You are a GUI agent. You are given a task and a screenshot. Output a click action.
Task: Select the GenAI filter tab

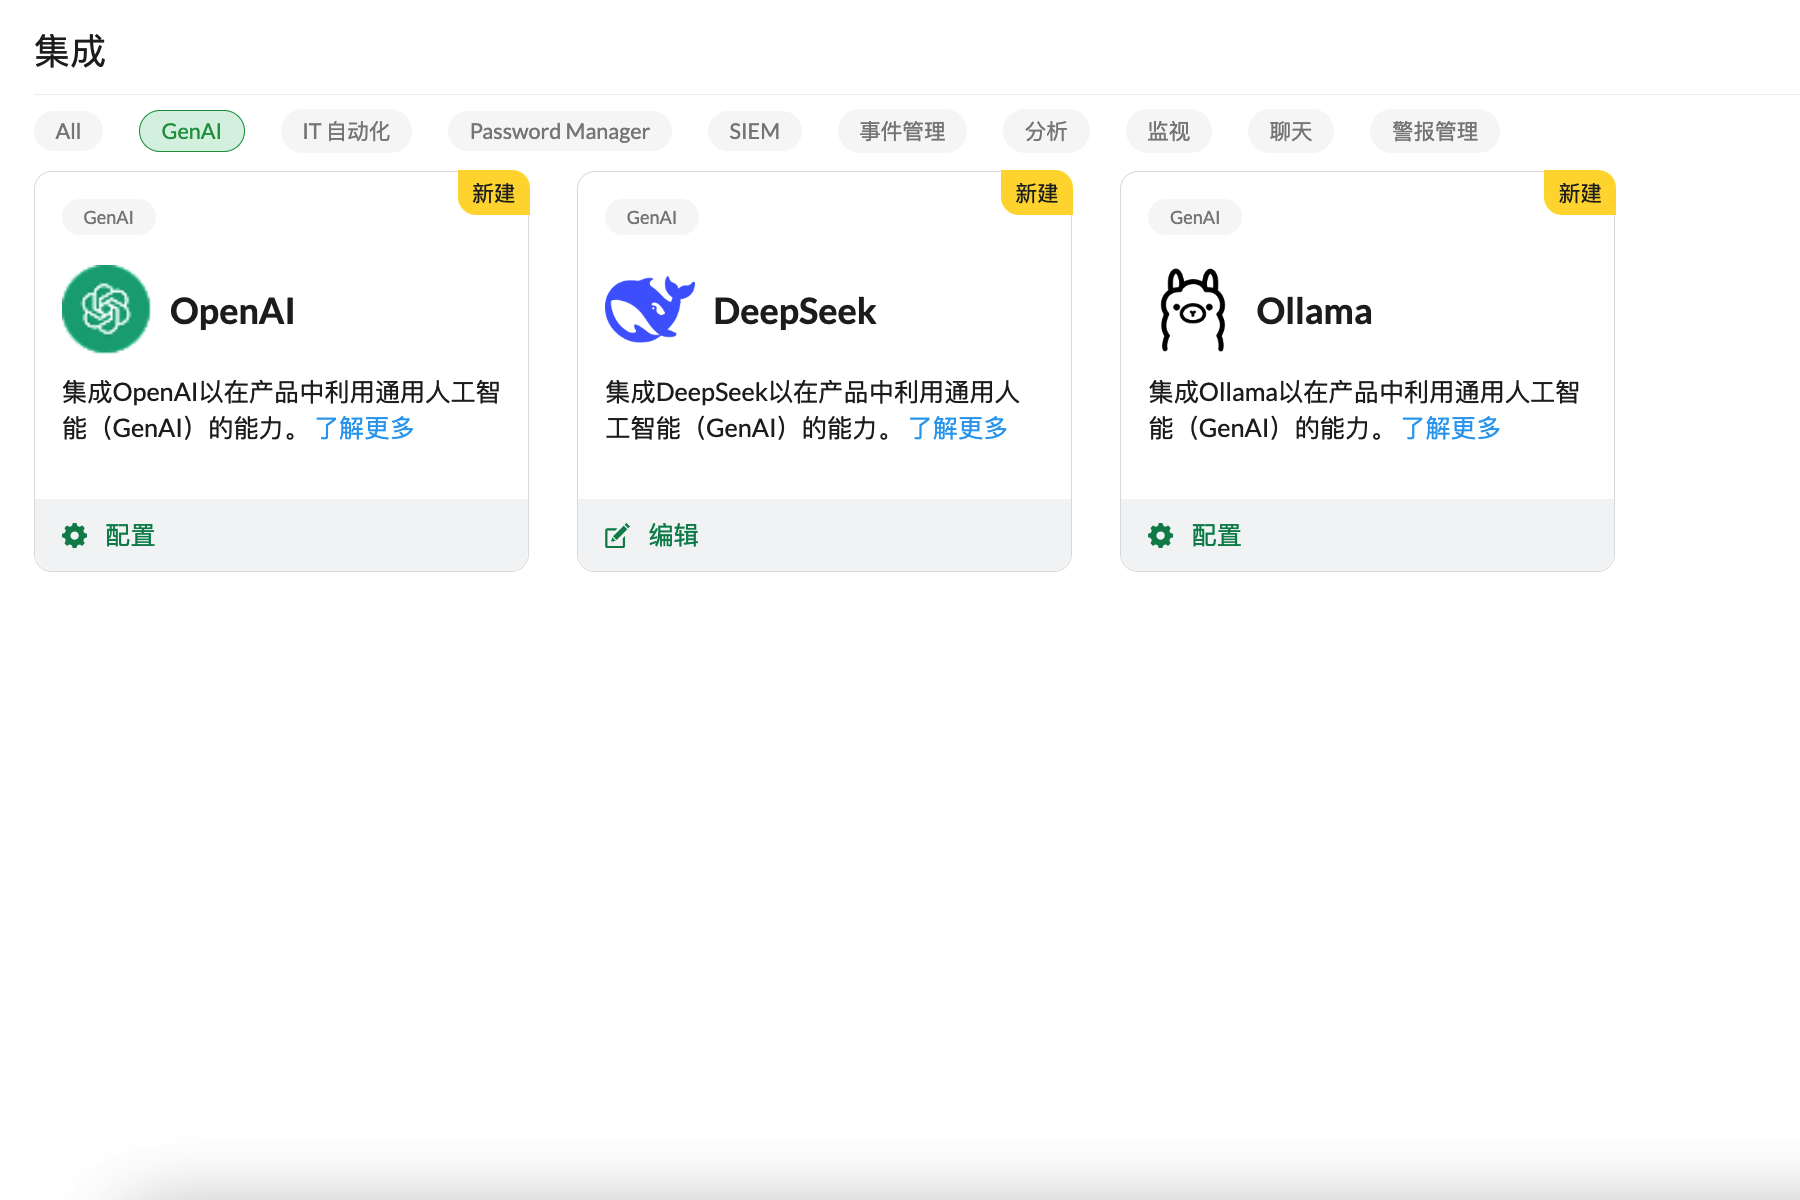click(x=192, y=131)
